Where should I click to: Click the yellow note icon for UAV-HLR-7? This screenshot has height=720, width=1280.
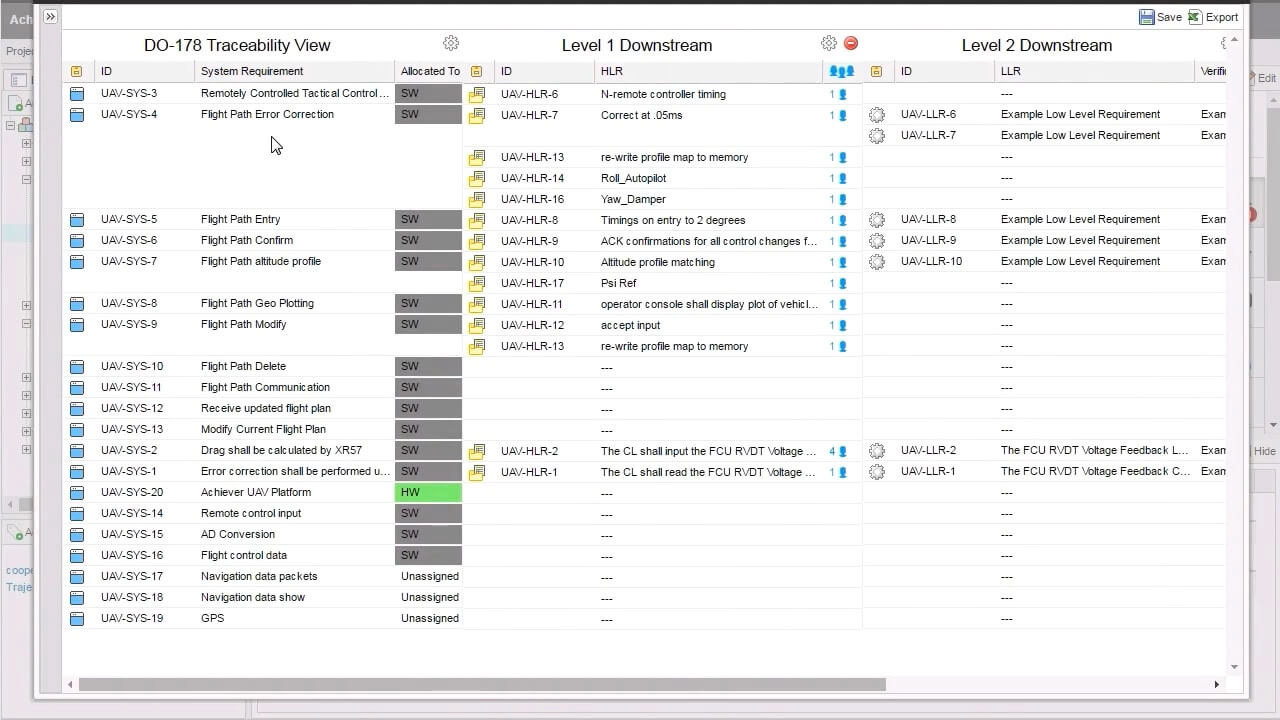(x=477, y=116)
